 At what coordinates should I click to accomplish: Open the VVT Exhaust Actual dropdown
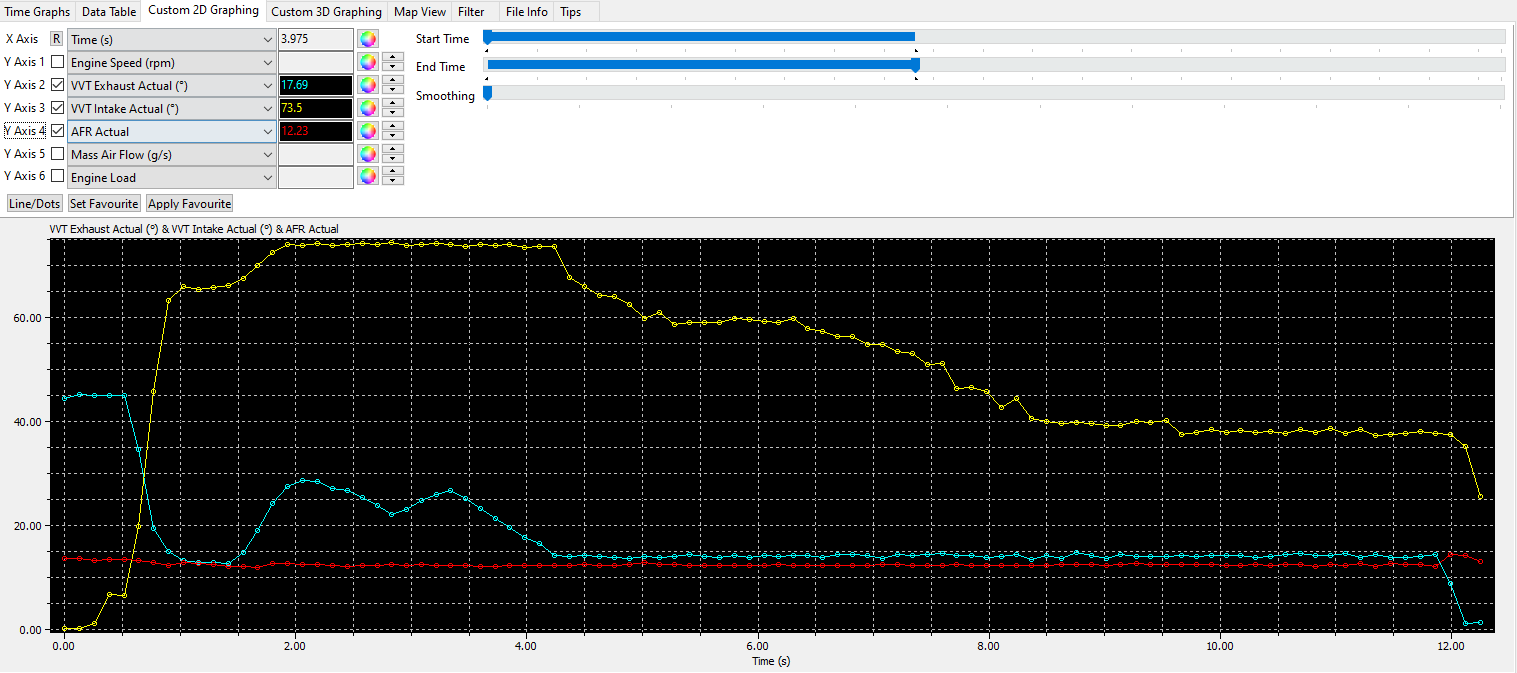[171, 85]
